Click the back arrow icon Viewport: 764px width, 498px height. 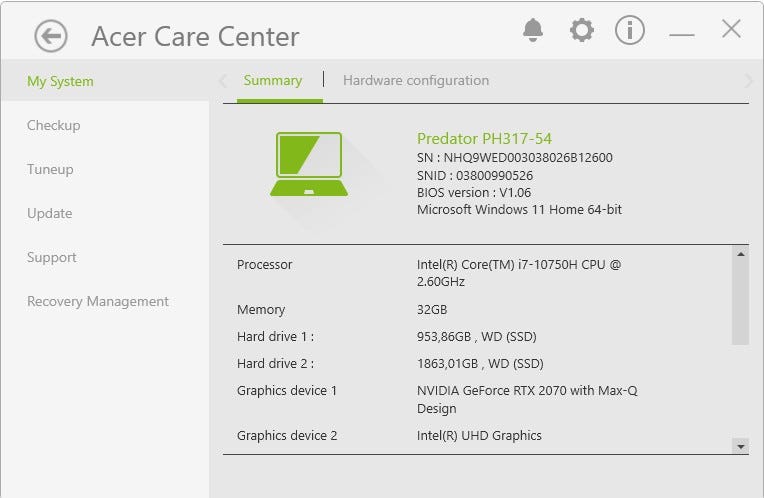50,37
